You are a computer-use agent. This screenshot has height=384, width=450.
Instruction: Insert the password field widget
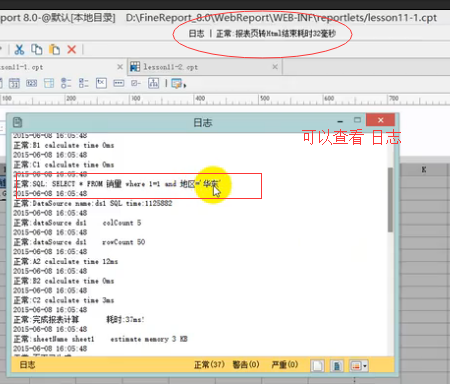(119, 83)
